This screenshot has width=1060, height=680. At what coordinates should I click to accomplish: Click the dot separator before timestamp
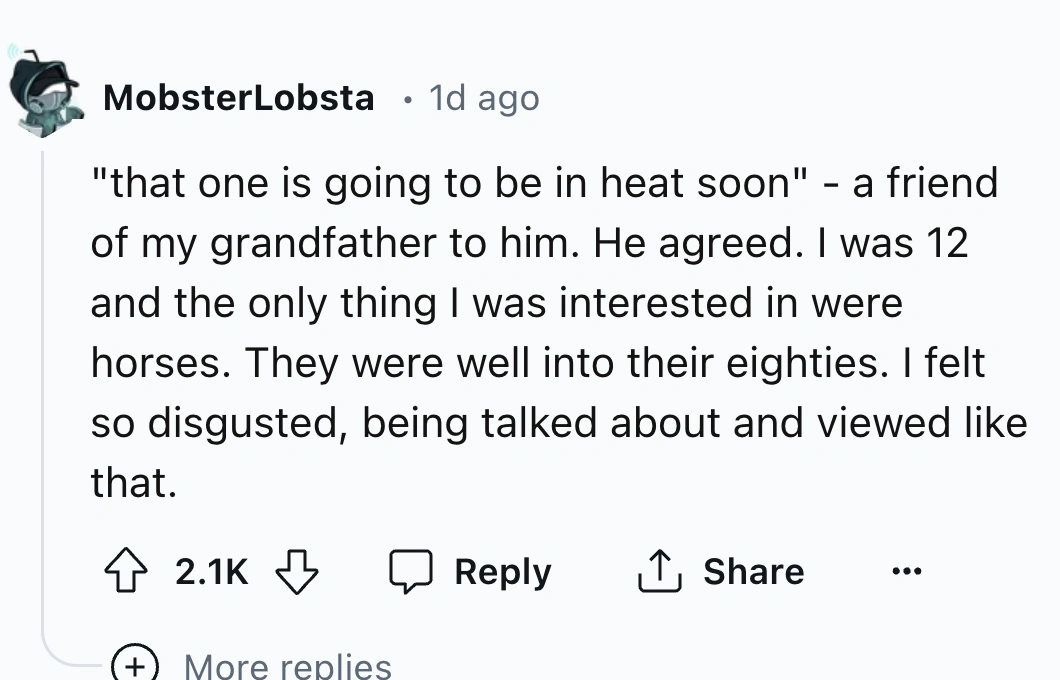(406, 99)
